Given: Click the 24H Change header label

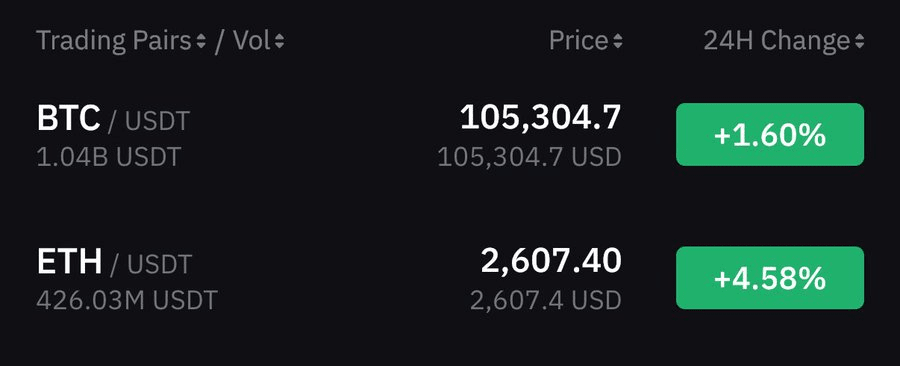Looking at the screenshot, I should pyautogui.click(x=777, y=41).
